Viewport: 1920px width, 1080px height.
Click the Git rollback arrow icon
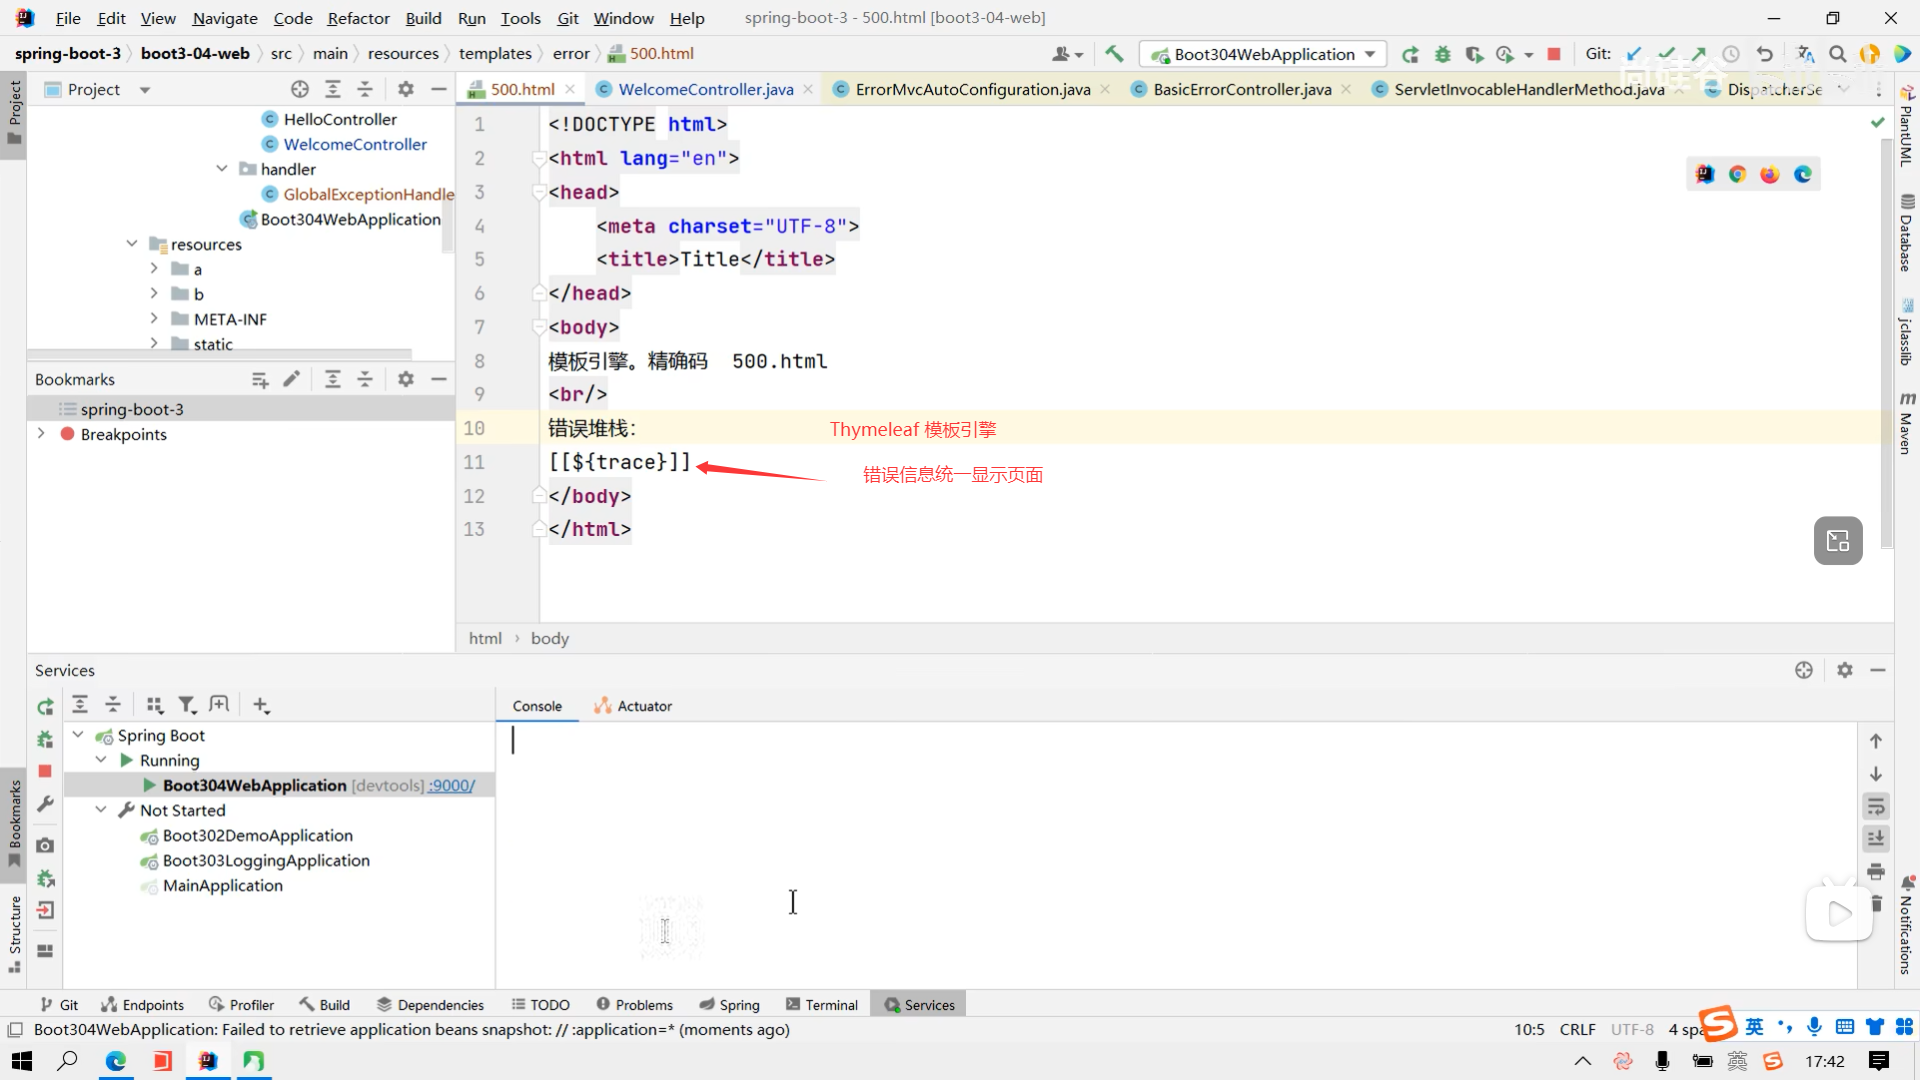coord(1765,54)
